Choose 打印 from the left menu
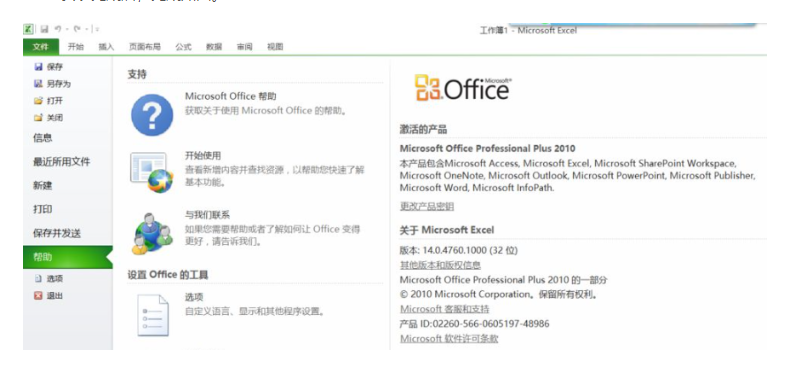This screenshot has width=785, height=374. tap(43, 209)
